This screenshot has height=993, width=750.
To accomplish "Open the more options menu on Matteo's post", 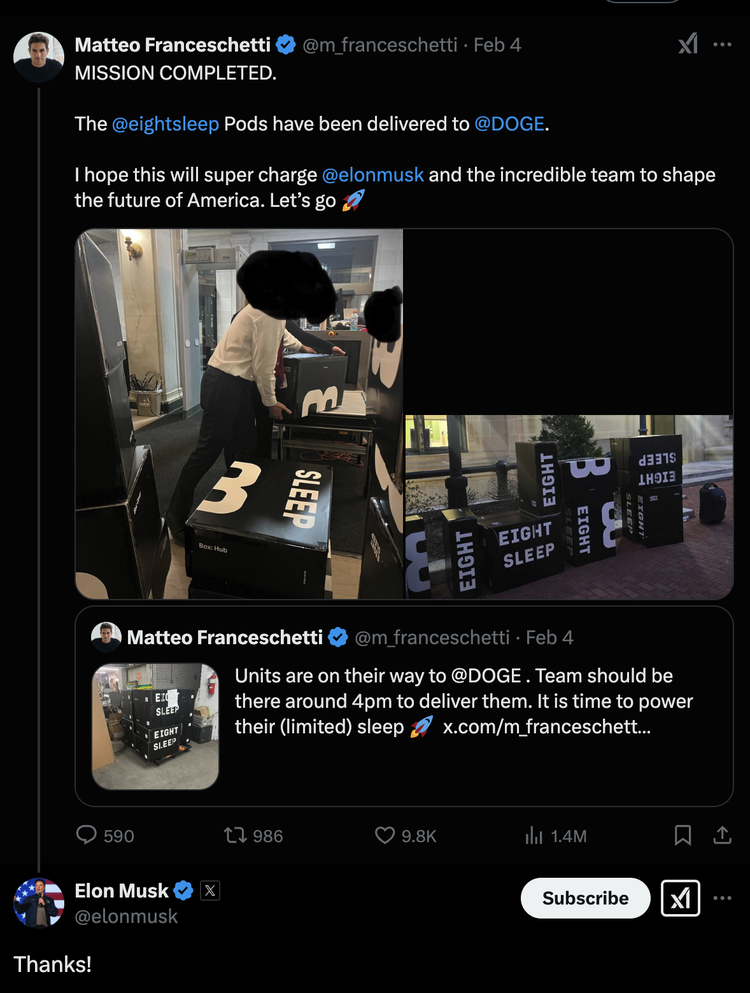I will pos(722,44).
